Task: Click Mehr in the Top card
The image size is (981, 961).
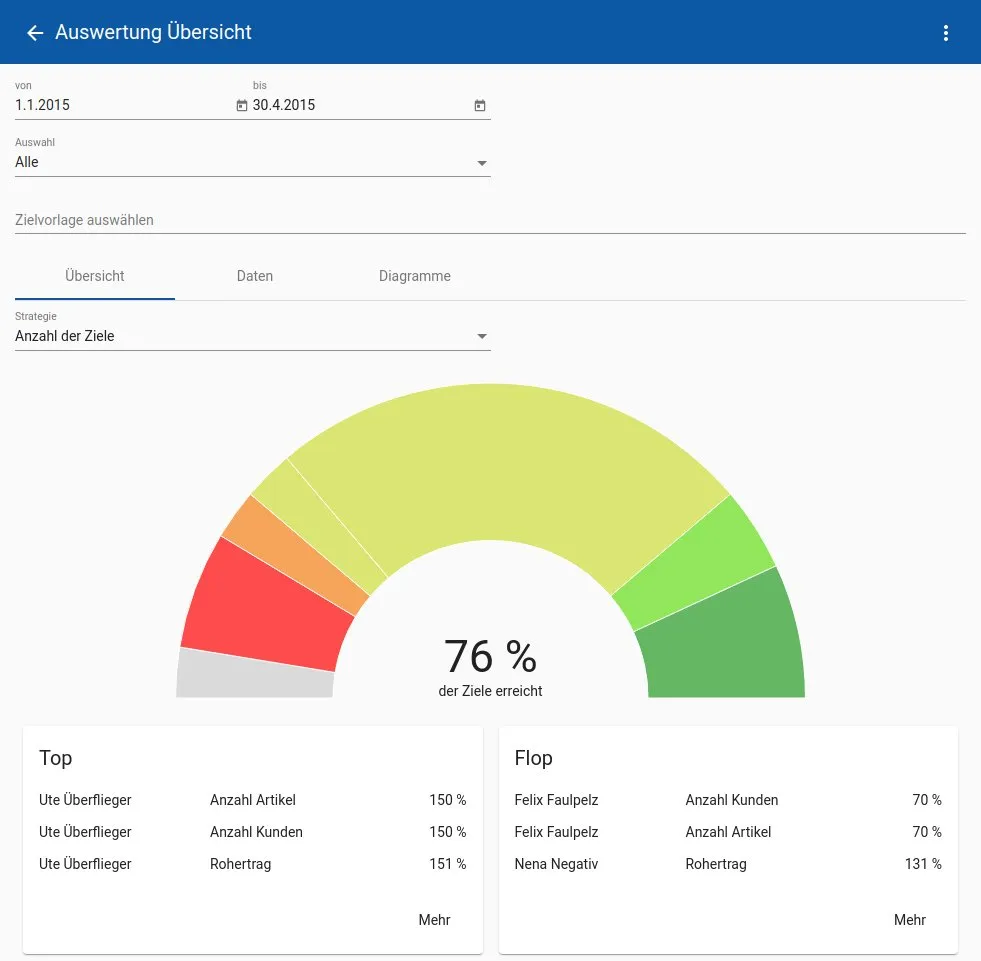Action: (x=434, y=920)
